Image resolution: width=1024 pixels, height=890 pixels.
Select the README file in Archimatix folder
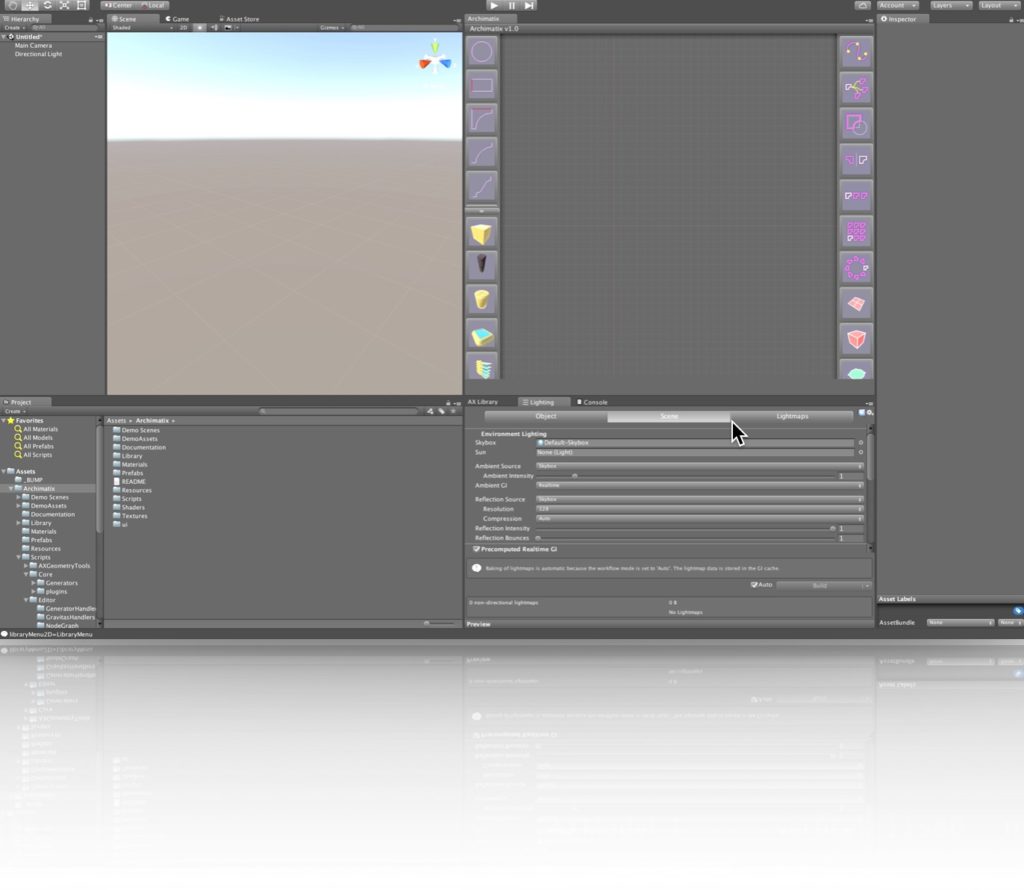point(133,482)
